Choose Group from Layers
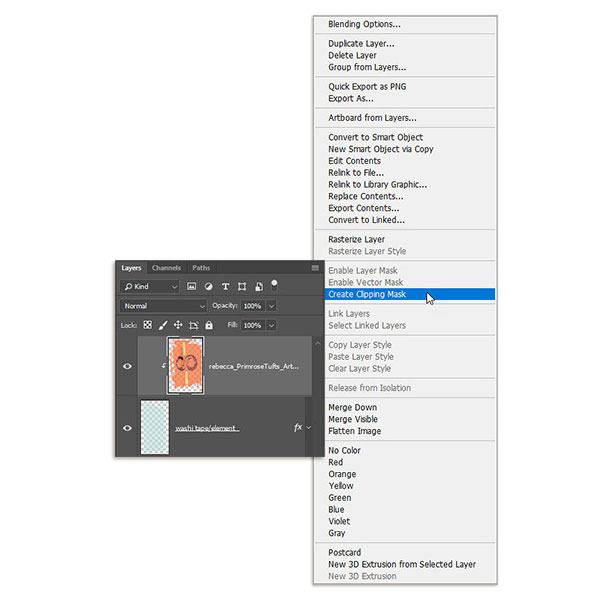The width and height of the screenshot is (600, 600). pyautogui.click(x=405, y=67)
